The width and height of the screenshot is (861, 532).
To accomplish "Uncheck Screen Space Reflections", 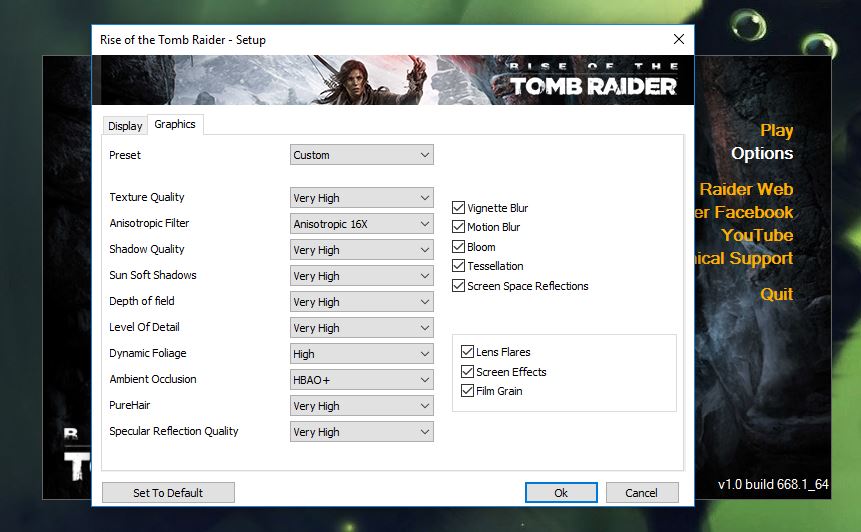I will pos(459,285).
